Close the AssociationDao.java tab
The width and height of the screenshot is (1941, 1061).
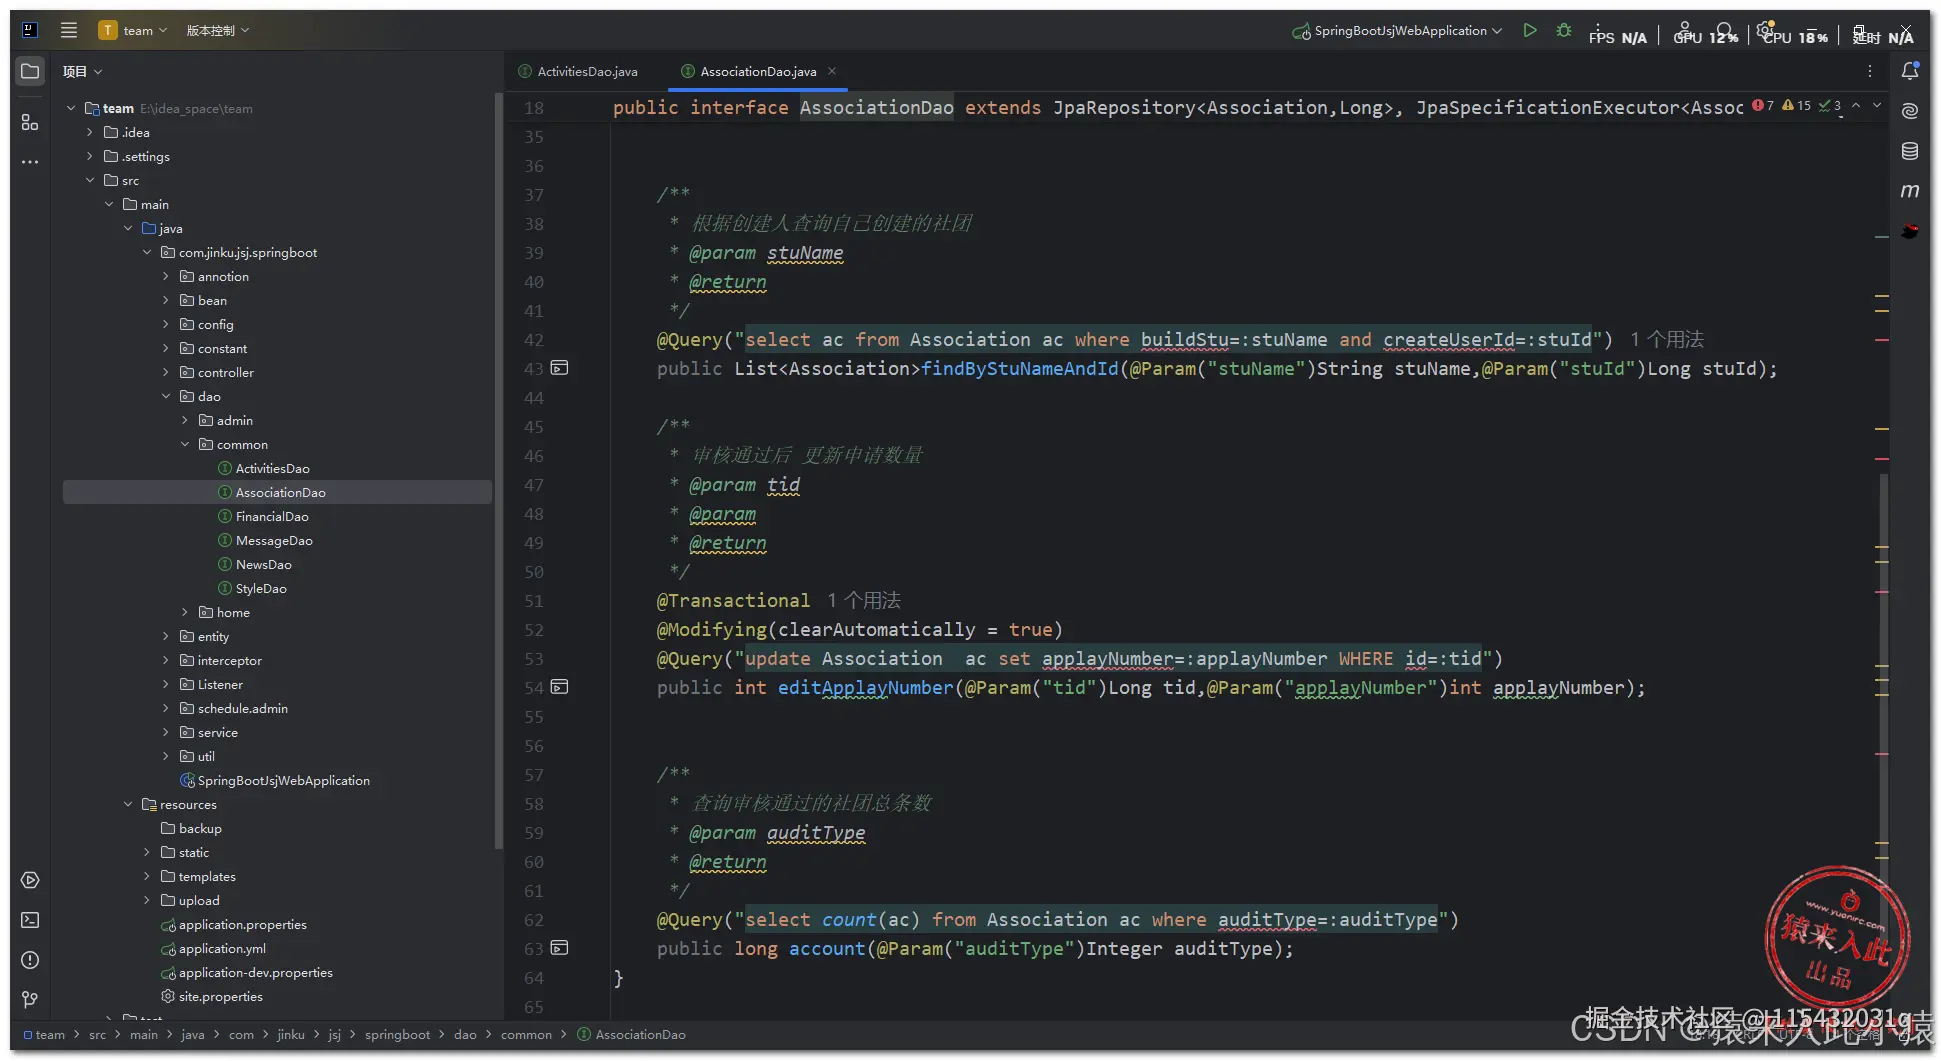click(x=832, y=71)
